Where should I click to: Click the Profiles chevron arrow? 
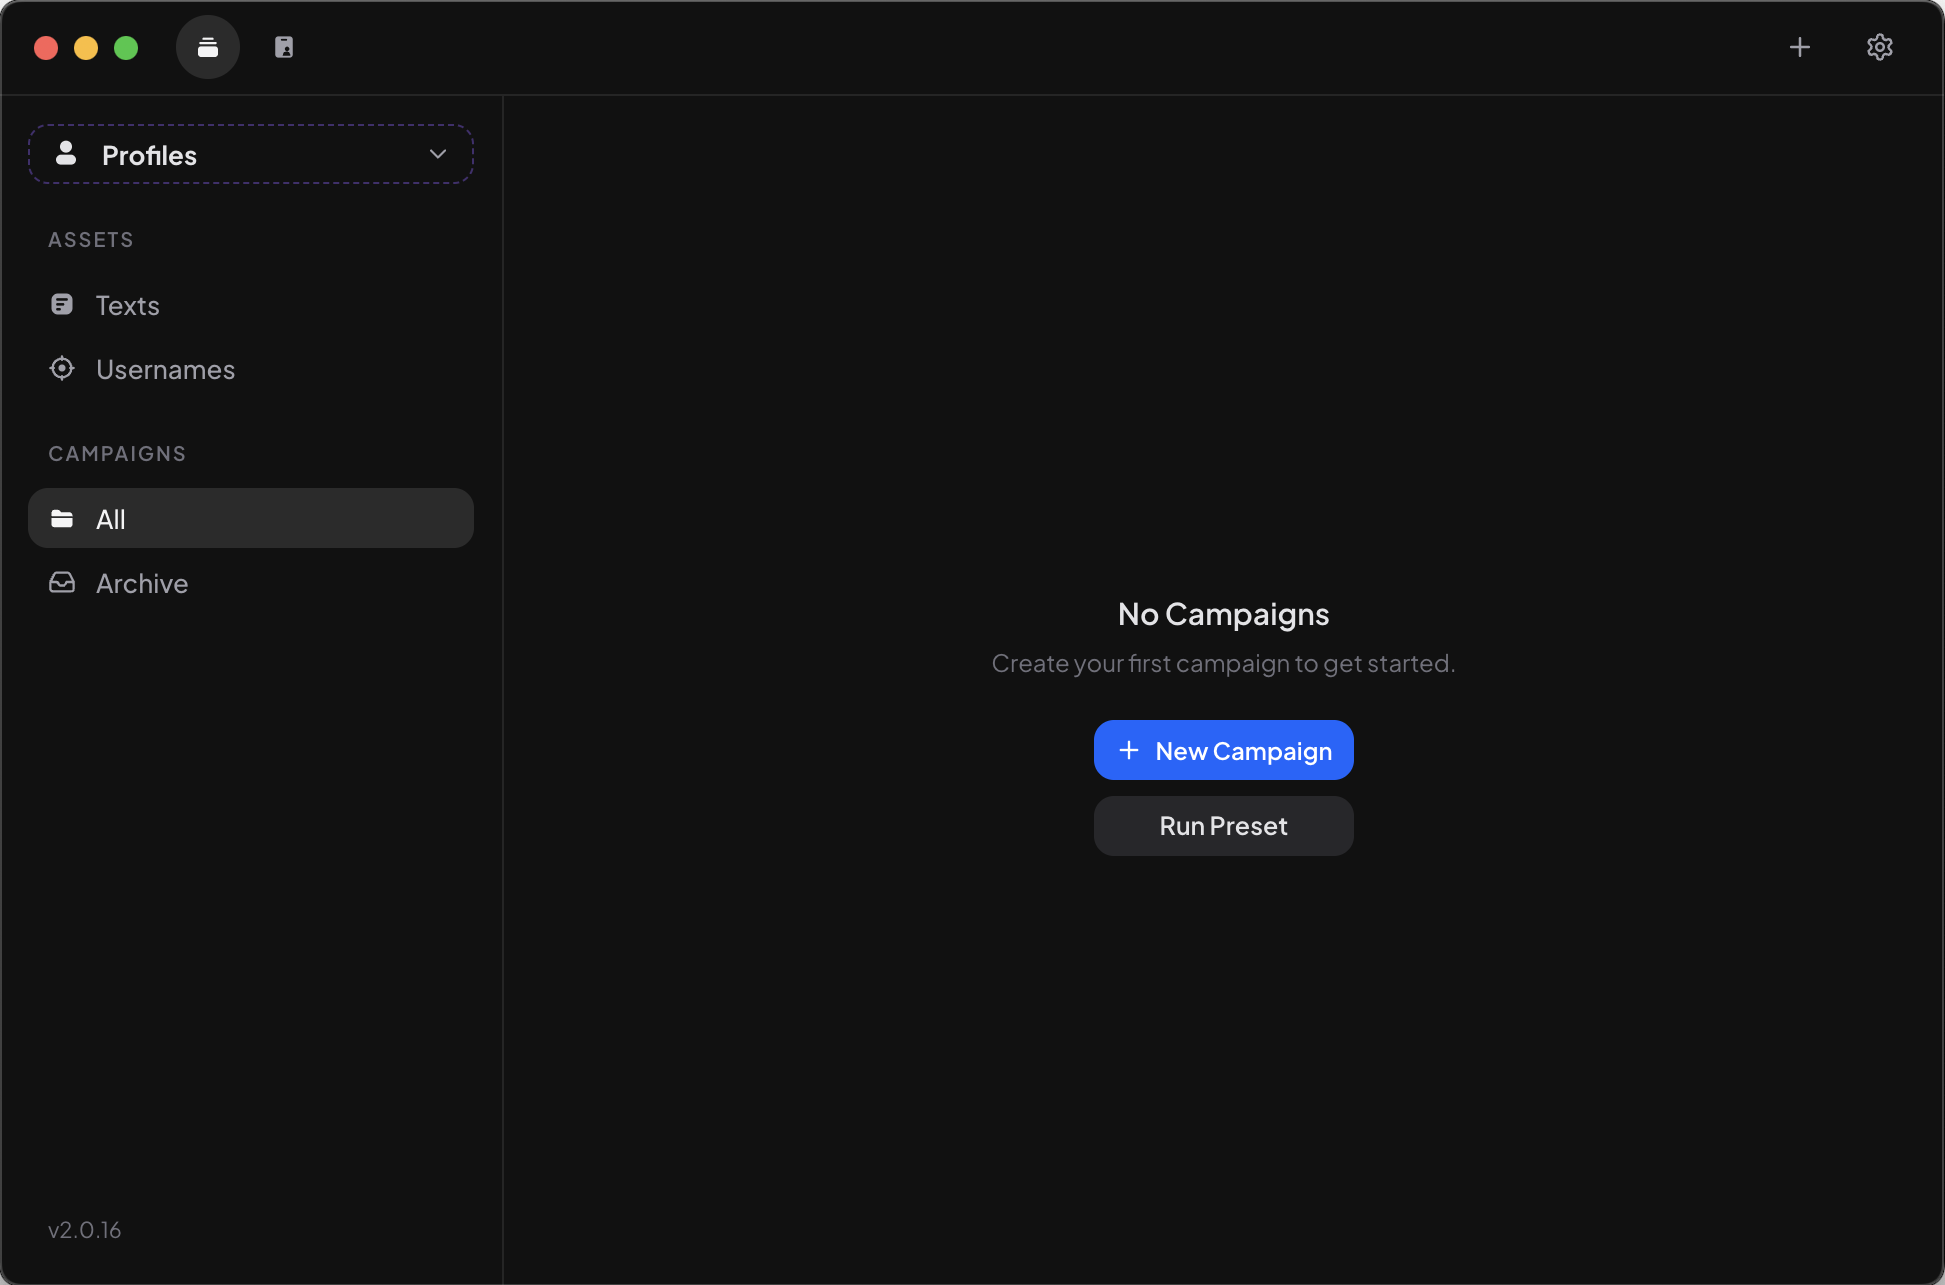pyautogui.click(x=438, y=154)
